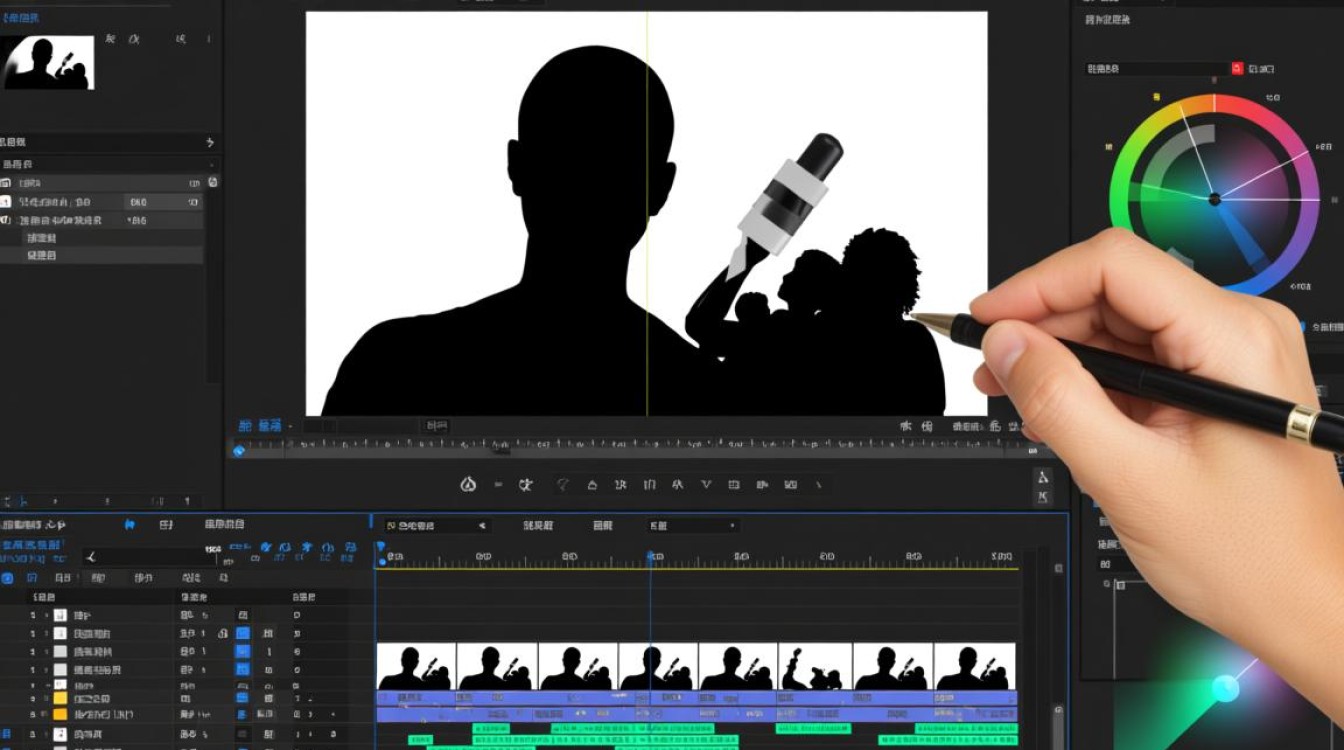
Task: Expand the left panel using its top arrow
Action: pyautogui.click(x=209, y=143)
